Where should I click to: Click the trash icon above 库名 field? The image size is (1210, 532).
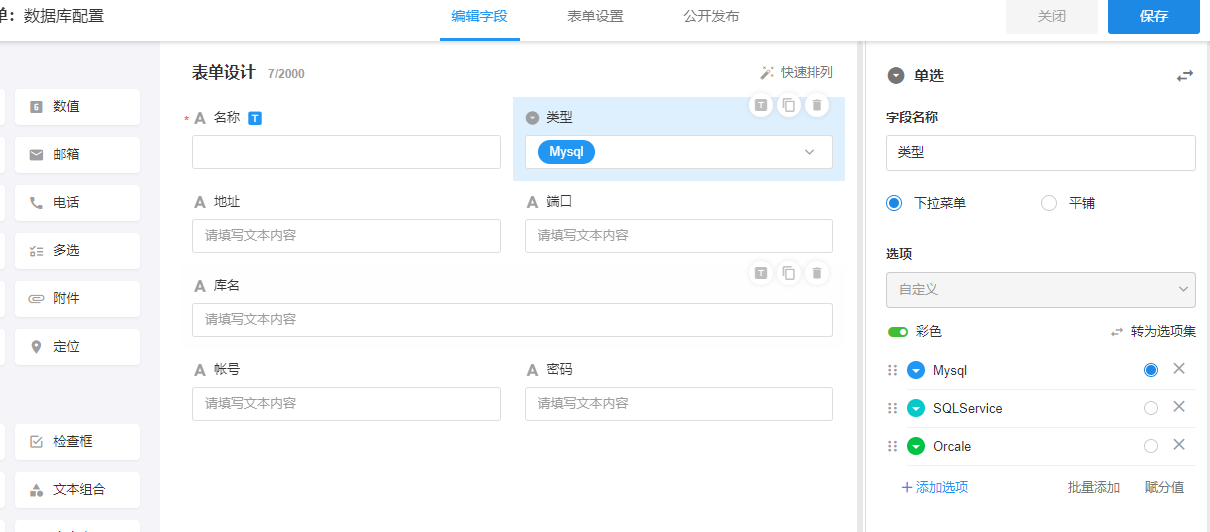[817, 273]
